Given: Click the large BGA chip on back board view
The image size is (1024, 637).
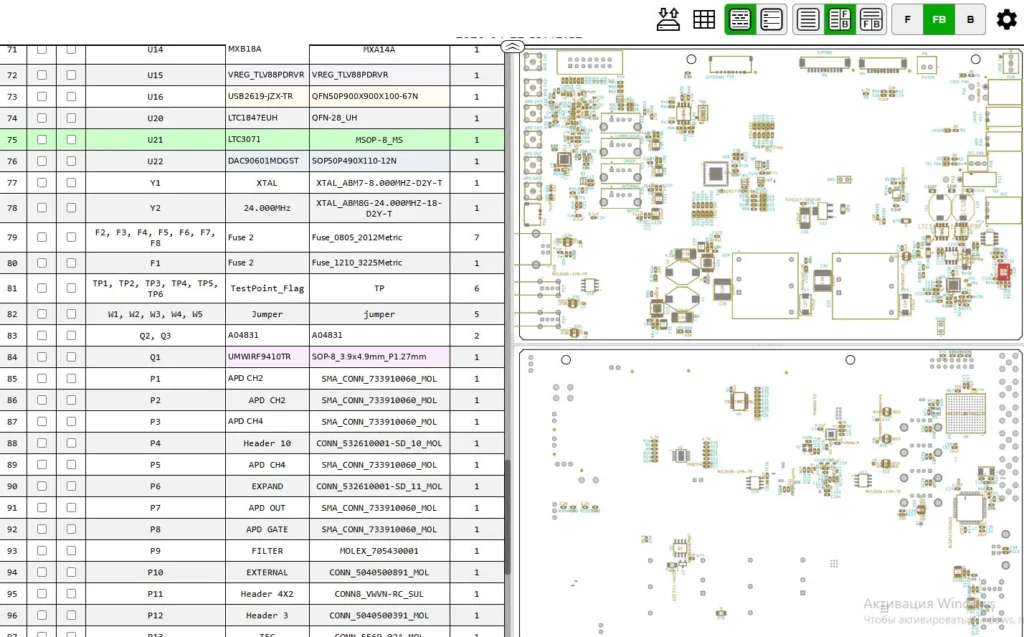Looking at the screenshot, I should click(965, 413).
